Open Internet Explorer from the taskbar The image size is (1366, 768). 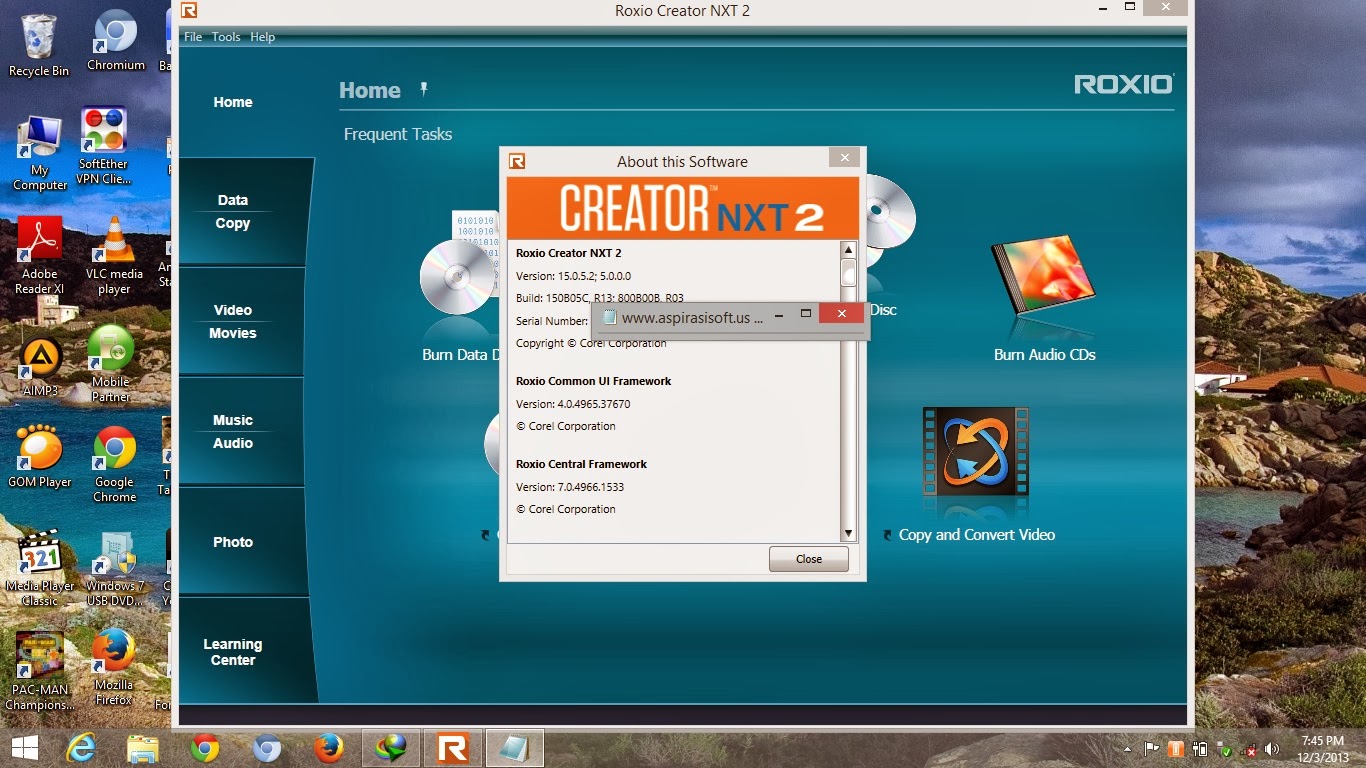click(81, 747)
